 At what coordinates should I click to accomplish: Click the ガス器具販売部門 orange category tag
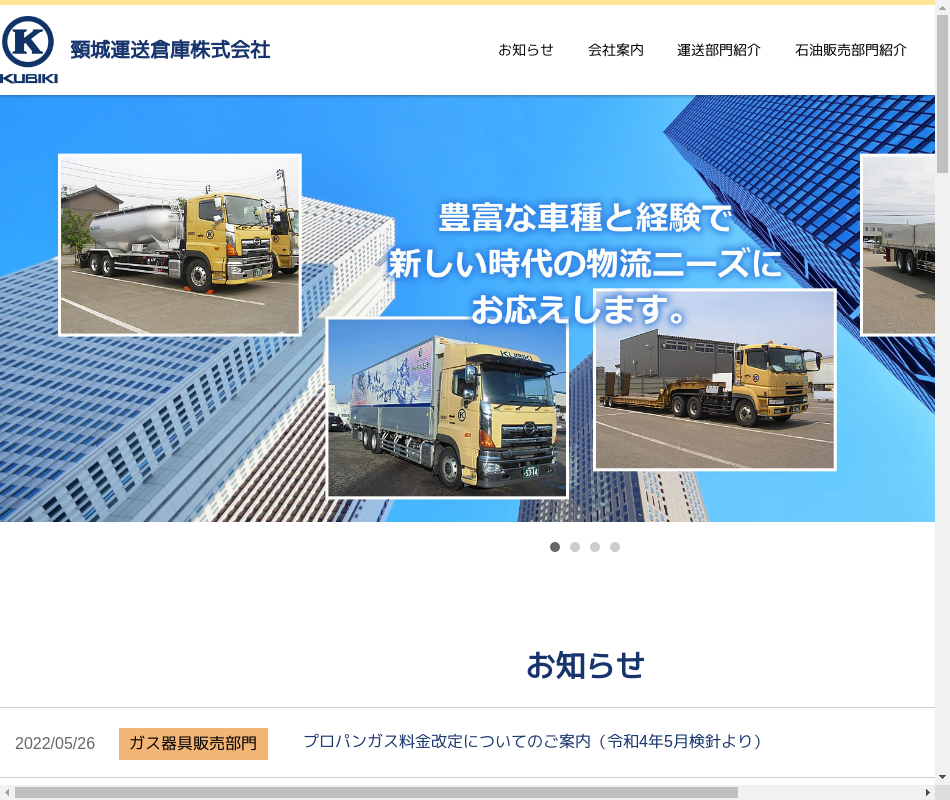(x=193, y=744)
